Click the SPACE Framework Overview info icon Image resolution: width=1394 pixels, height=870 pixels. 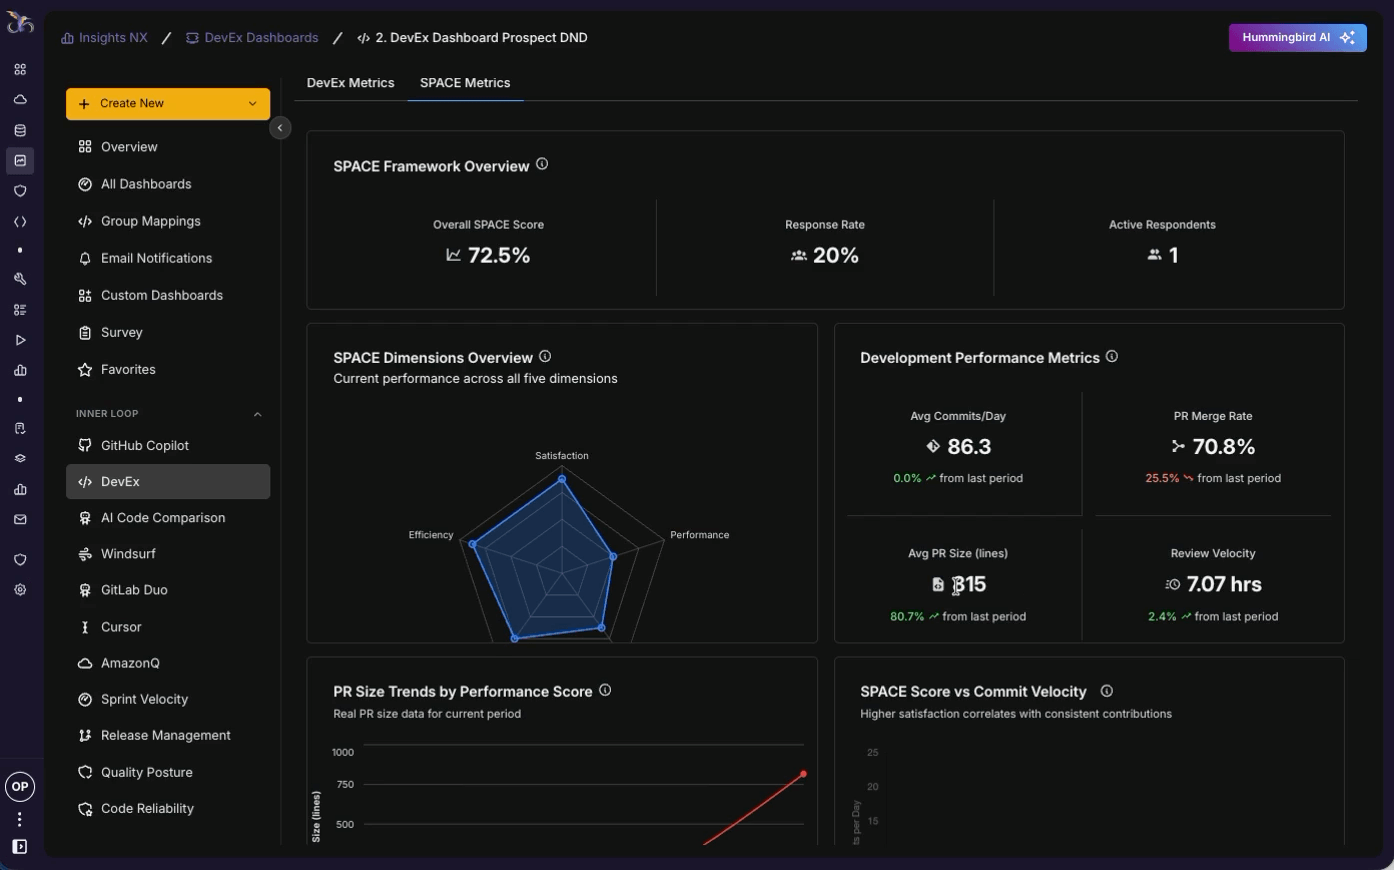[x=542, y=164]
